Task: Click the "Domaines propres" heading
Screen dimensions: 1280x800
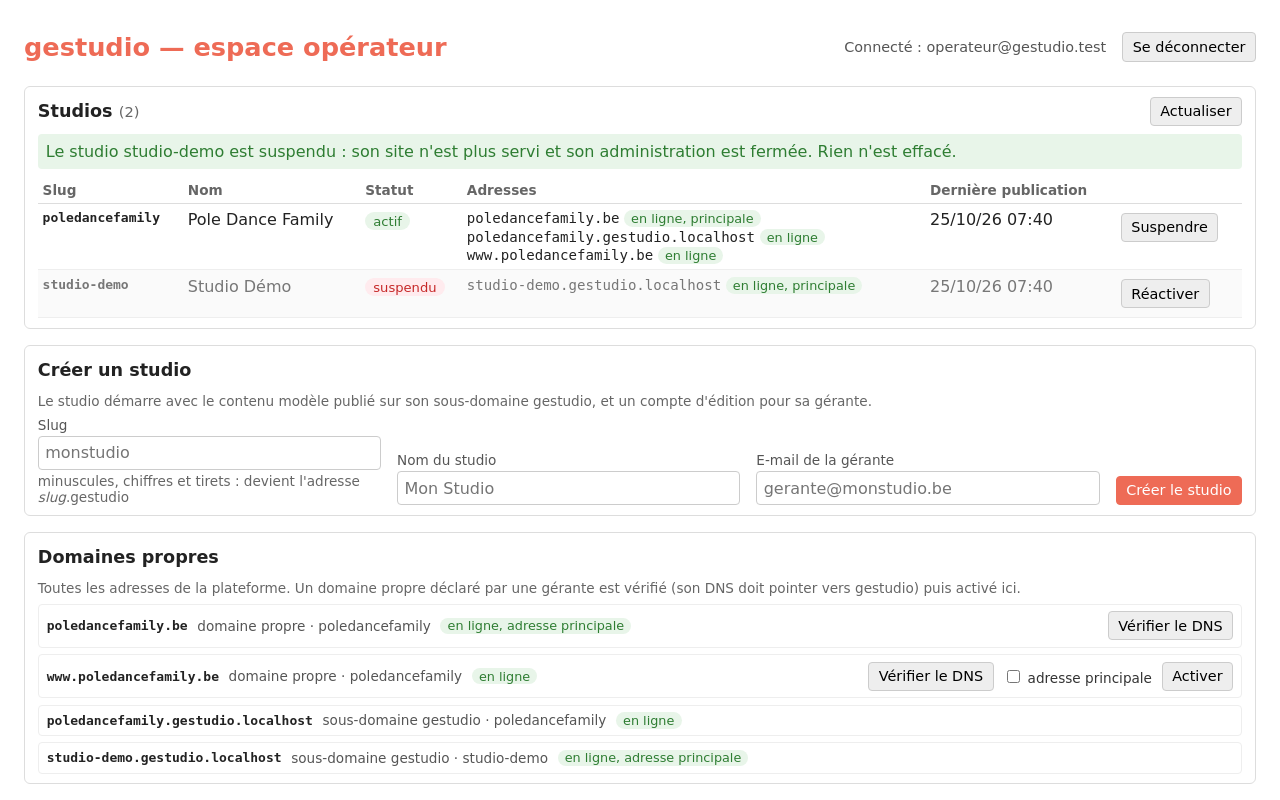Action: [128, 557]
